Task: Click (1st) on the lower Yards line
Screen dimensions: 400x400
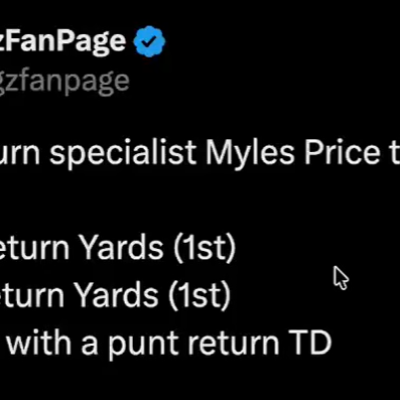Action: [199, 295]
